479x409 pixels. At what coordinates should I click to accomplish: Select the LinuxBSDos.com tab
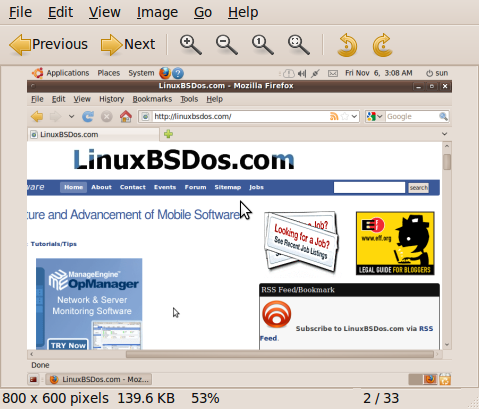(93, 135)
